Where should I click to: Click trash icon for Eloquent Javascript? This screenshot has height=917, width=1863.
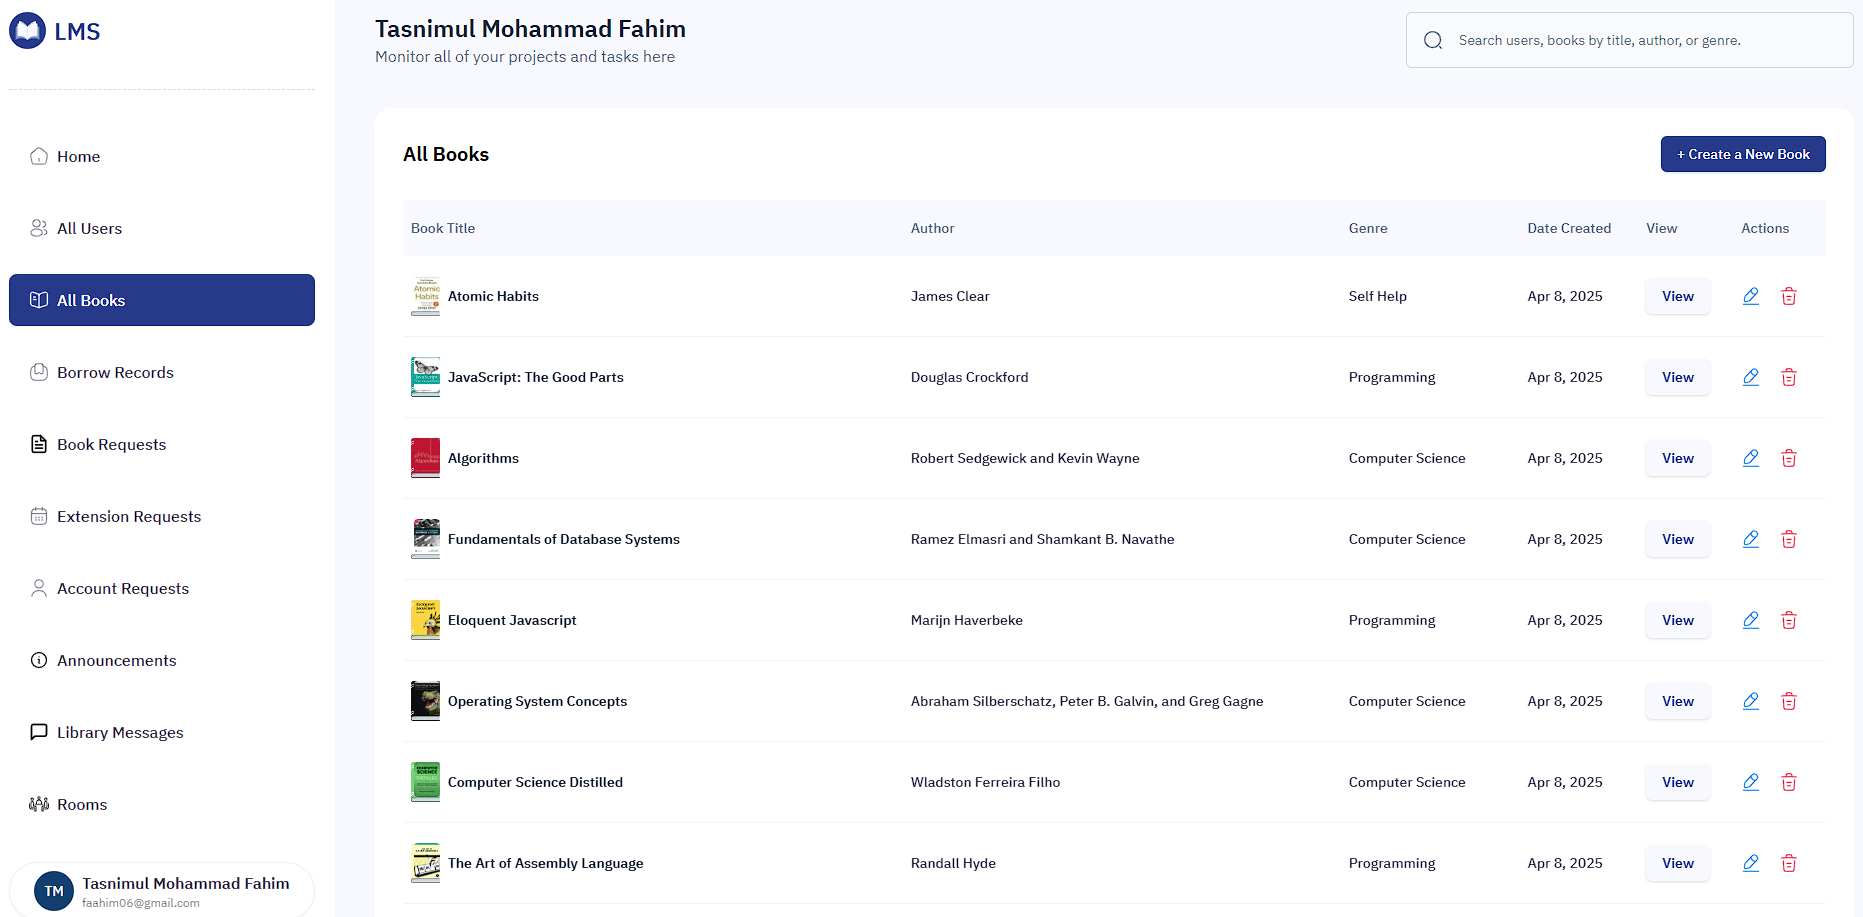(x=1789, y=620)
